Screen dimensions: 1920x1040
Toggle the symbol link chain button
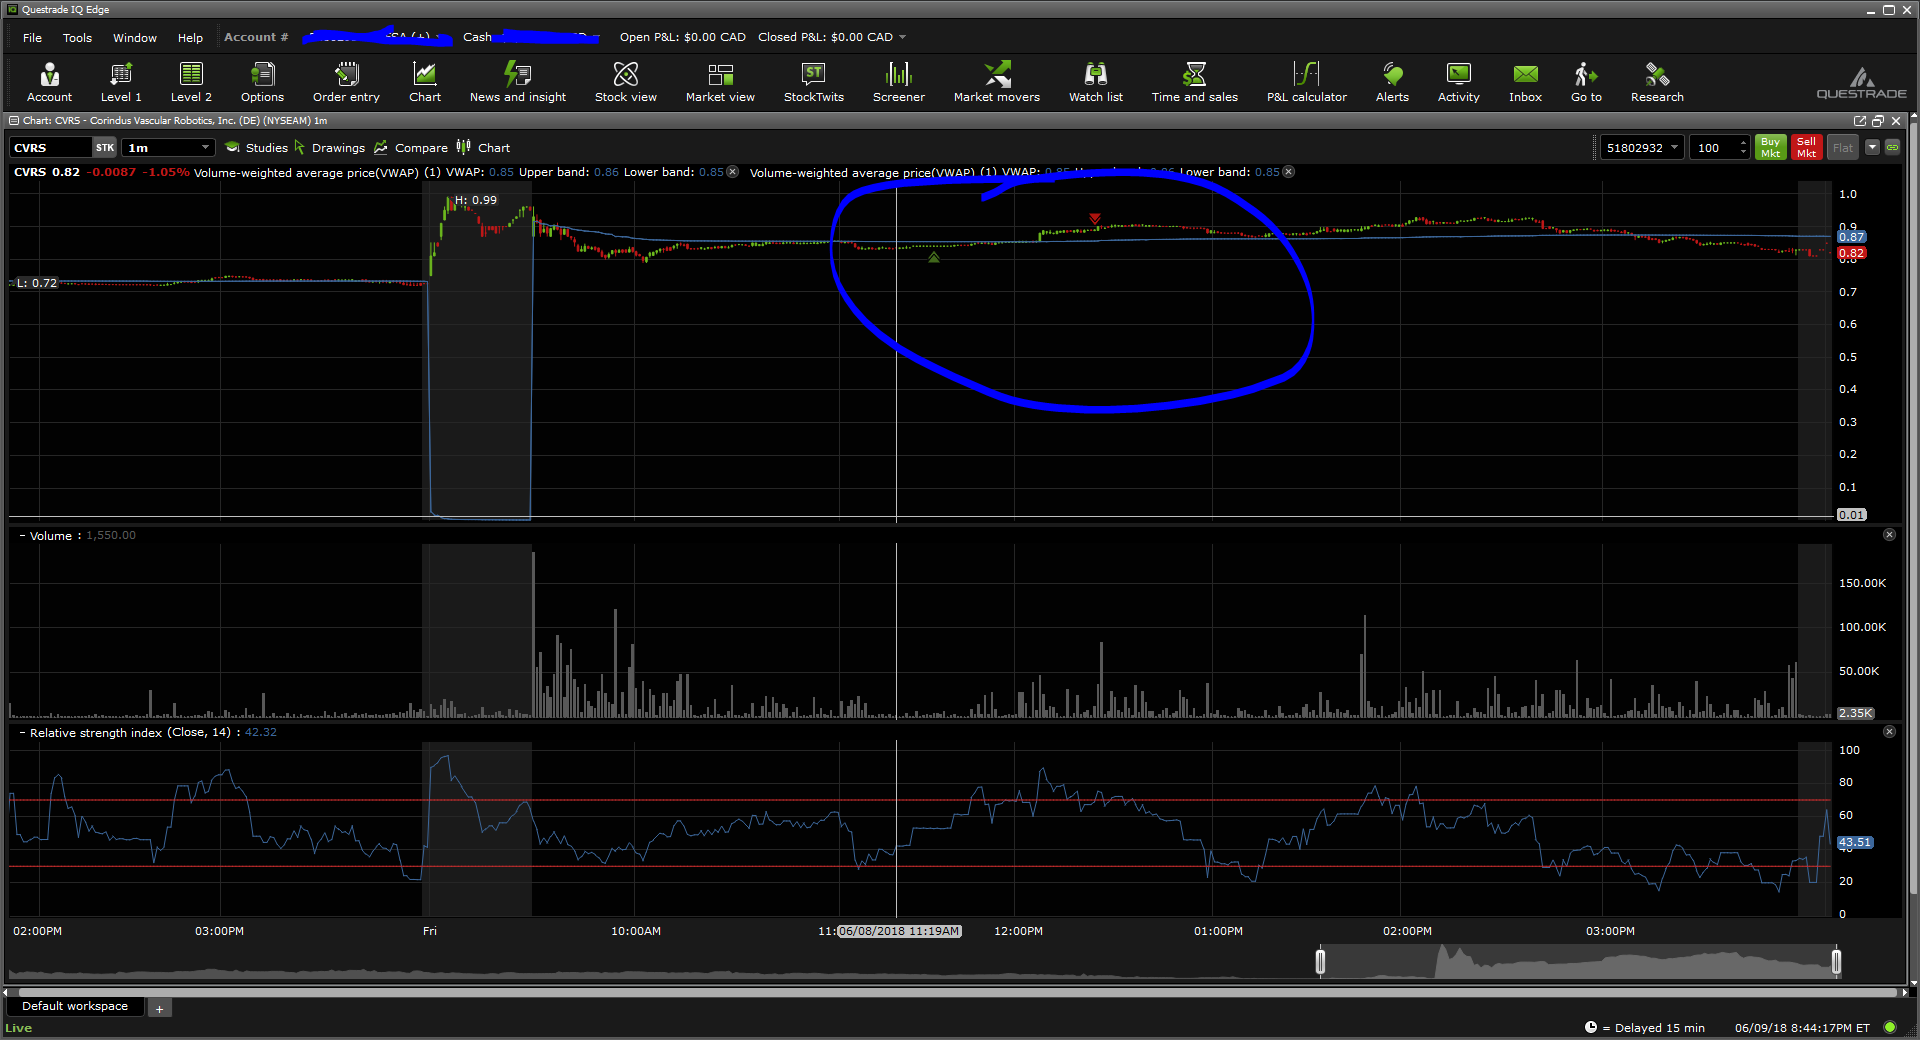click(1892, 147)
